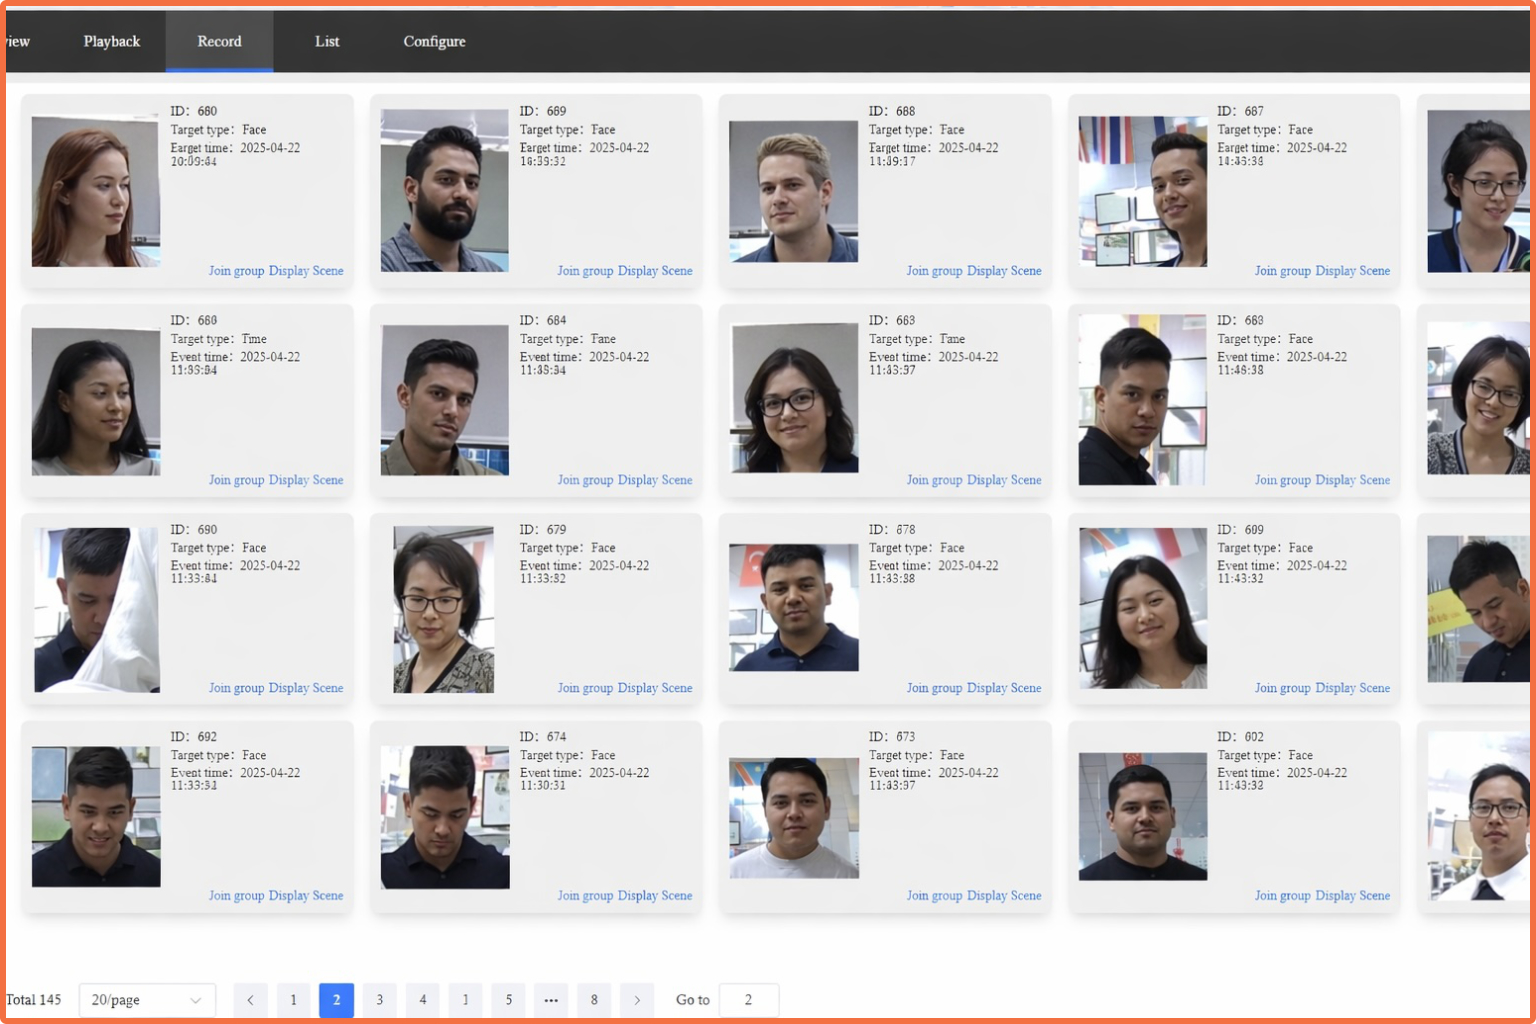Switch to the List tab
This screenshot has width=1536, height=1024.
click(x=327, y=41)
